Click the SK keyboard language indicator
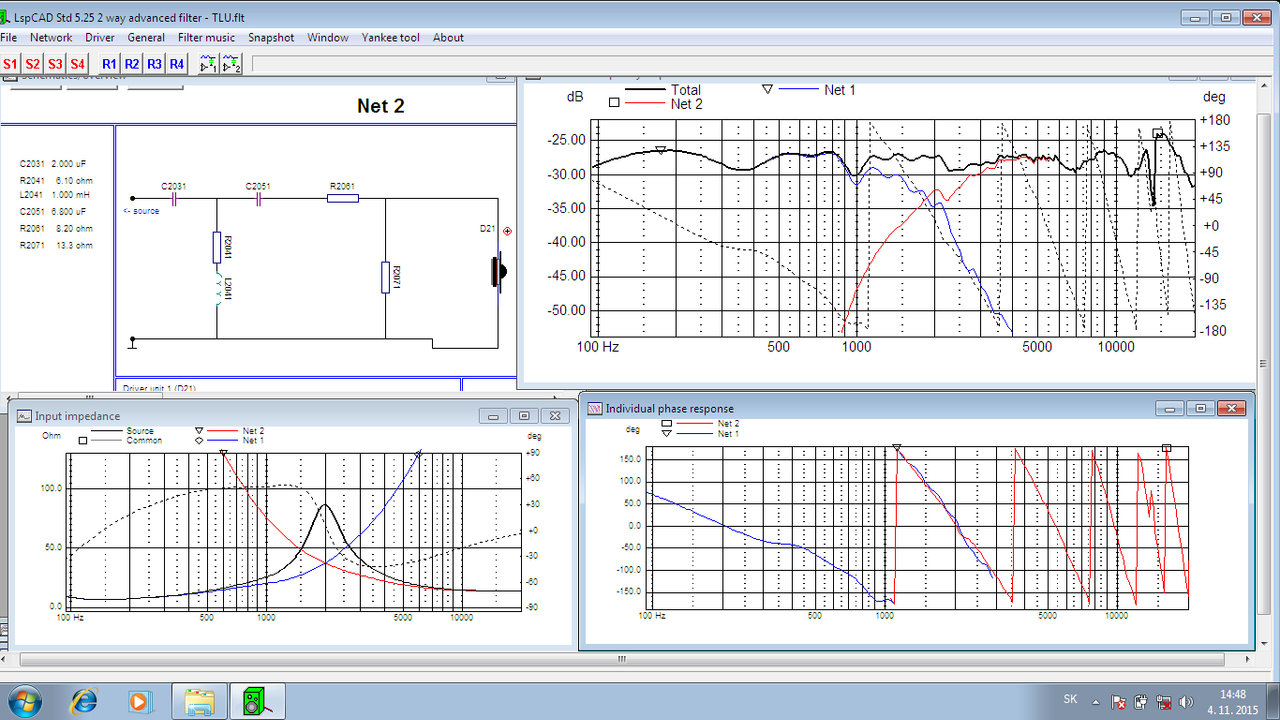The height and width of the screenshot is (720, 1280). click(x=1070, y=699)
